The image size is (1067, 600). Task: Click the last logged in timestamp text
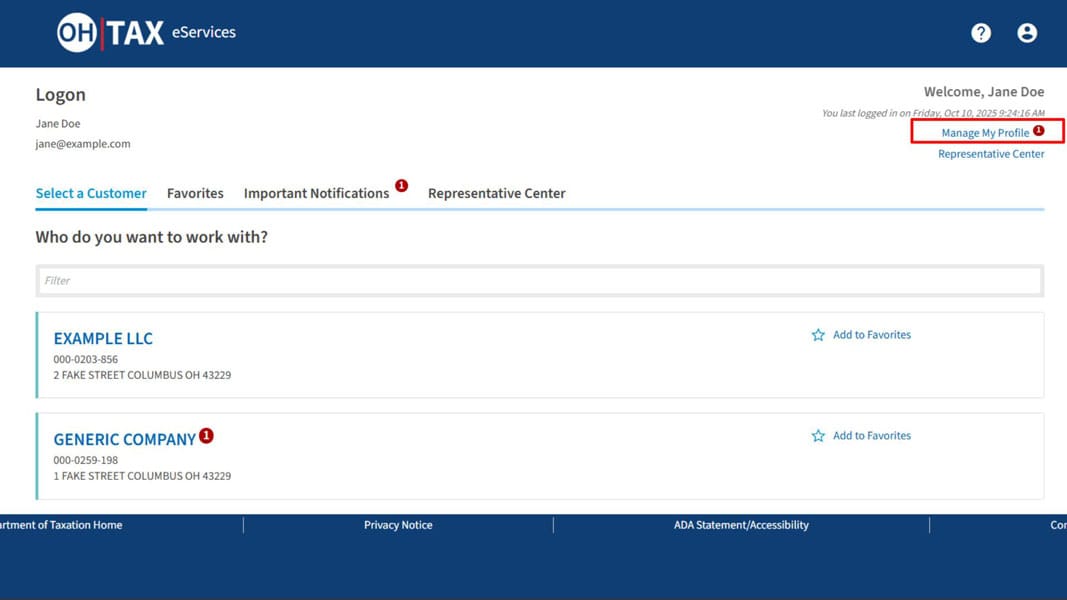click(933, 113)
